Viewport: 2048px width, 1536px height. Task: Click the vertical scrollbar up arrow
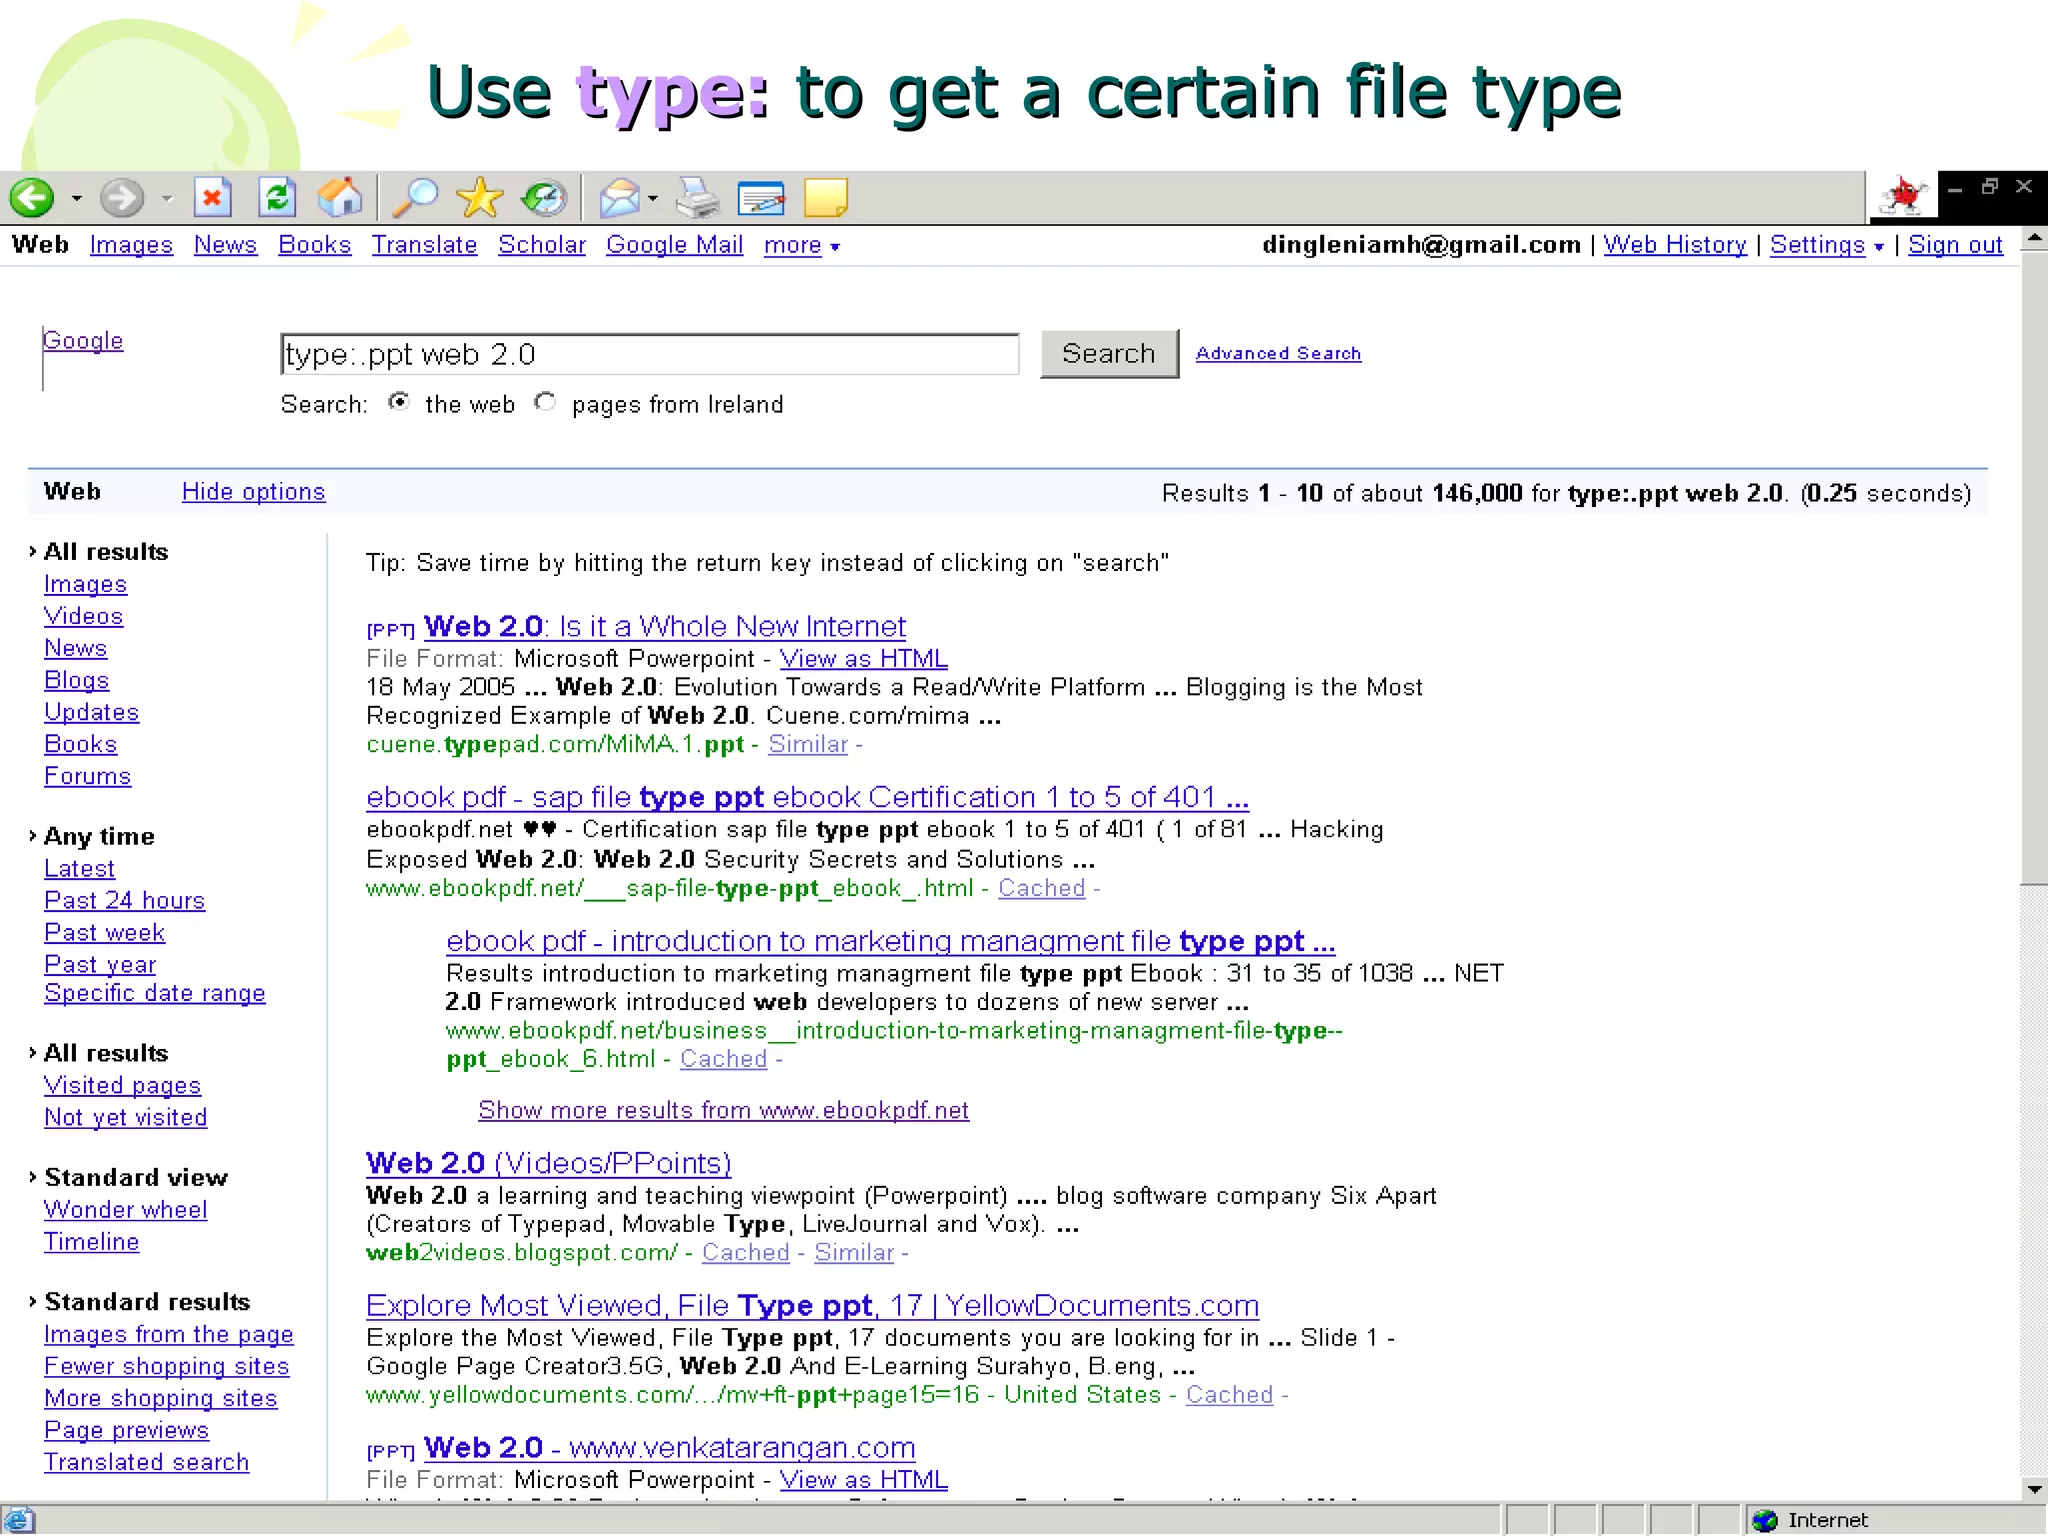pyautogui.click(x=2034, y=239)
